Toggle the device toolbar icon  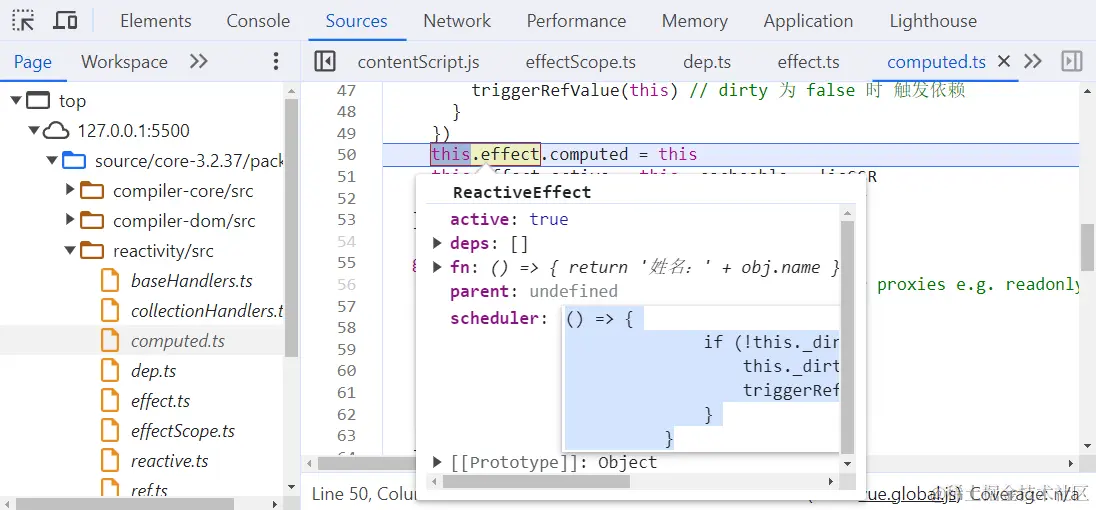pos(65,21)
